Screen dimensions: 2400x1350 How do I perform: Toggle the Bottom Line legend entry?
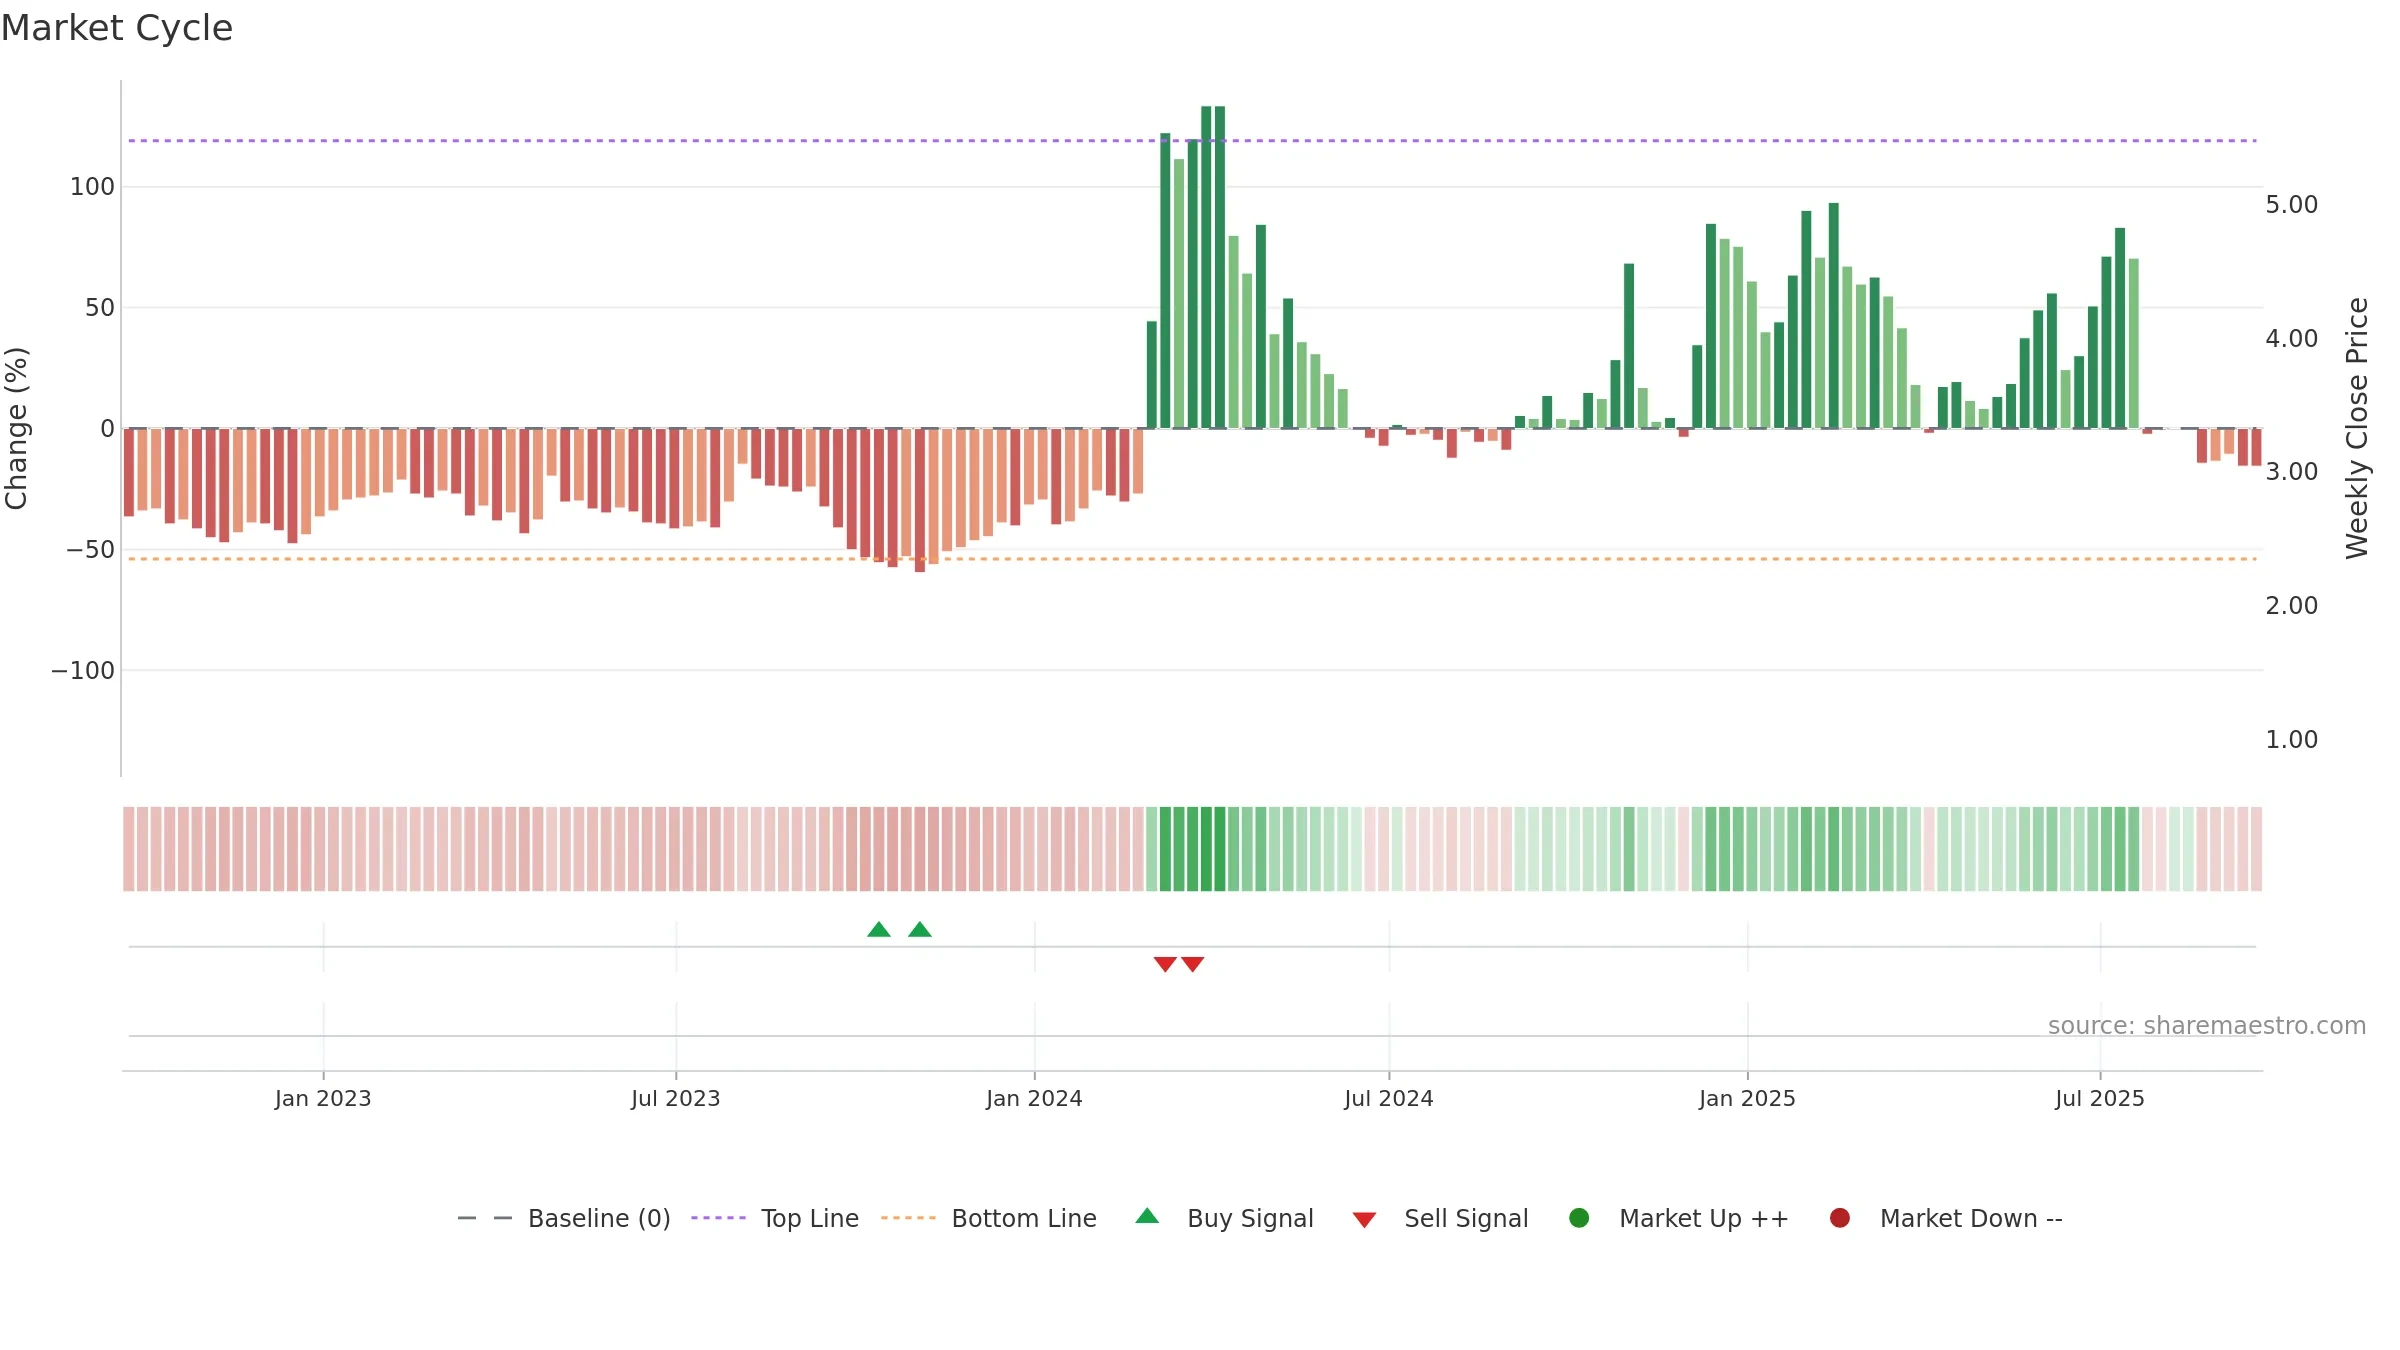[x=989, y=1218]
